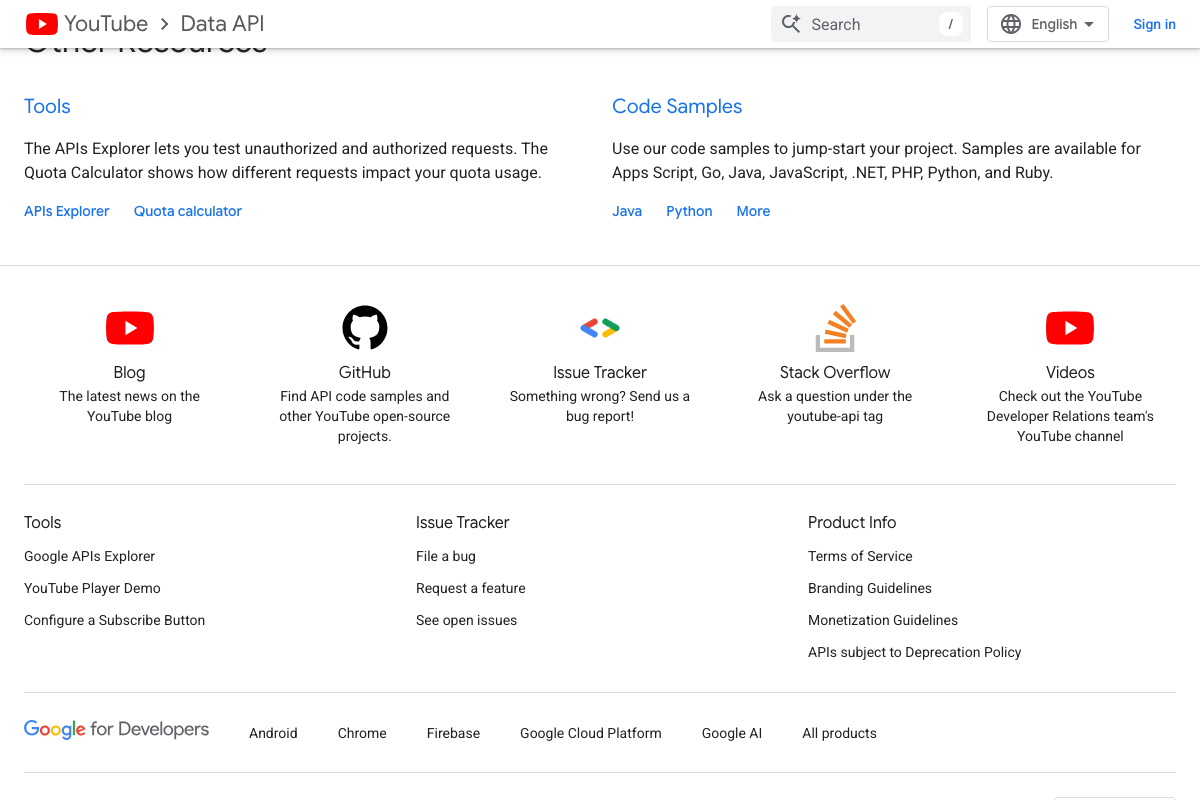Open the Issue Tracker card title
Screen dimensions: 1200x800
pyautogui.click(x=600, y=372)
